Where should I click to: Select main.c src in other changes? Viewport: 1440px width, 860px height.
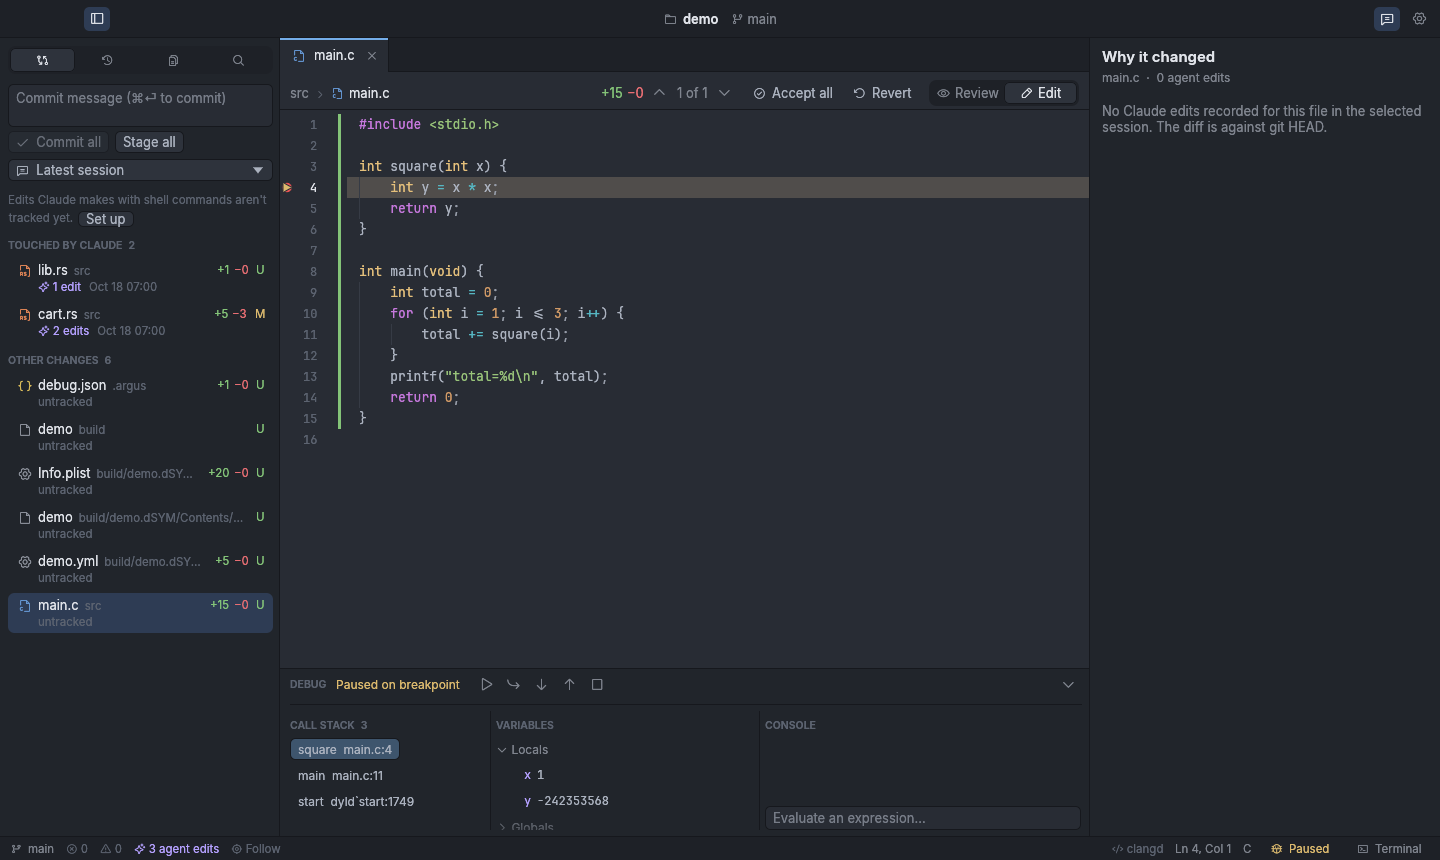click(140, 612)
